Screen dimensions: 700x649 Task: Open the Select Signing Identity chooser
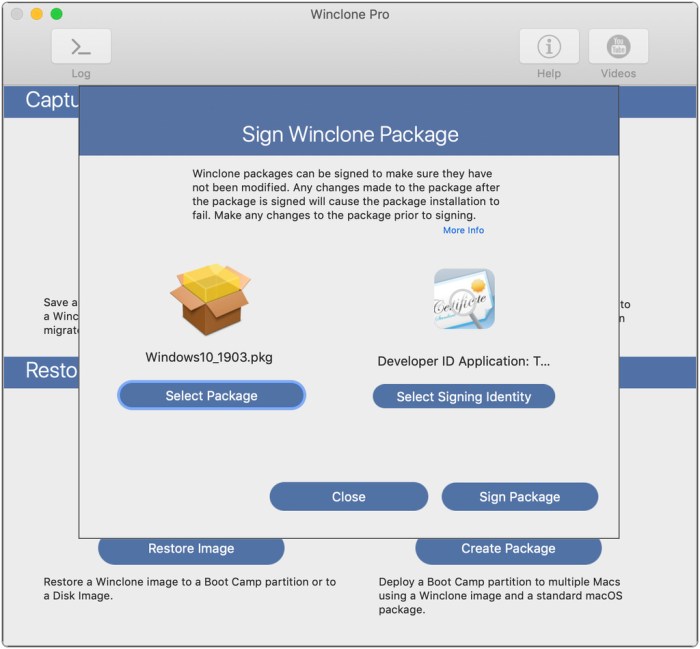[464, 396]
